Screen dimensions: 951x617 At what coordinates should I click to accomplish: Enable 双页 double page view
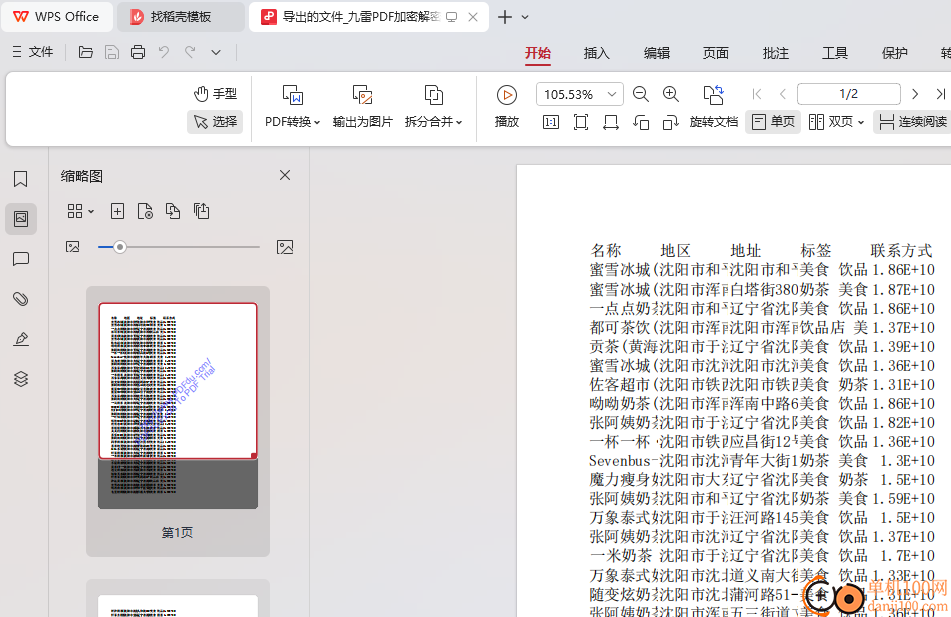pyautogui.click(x=830, y=122)
